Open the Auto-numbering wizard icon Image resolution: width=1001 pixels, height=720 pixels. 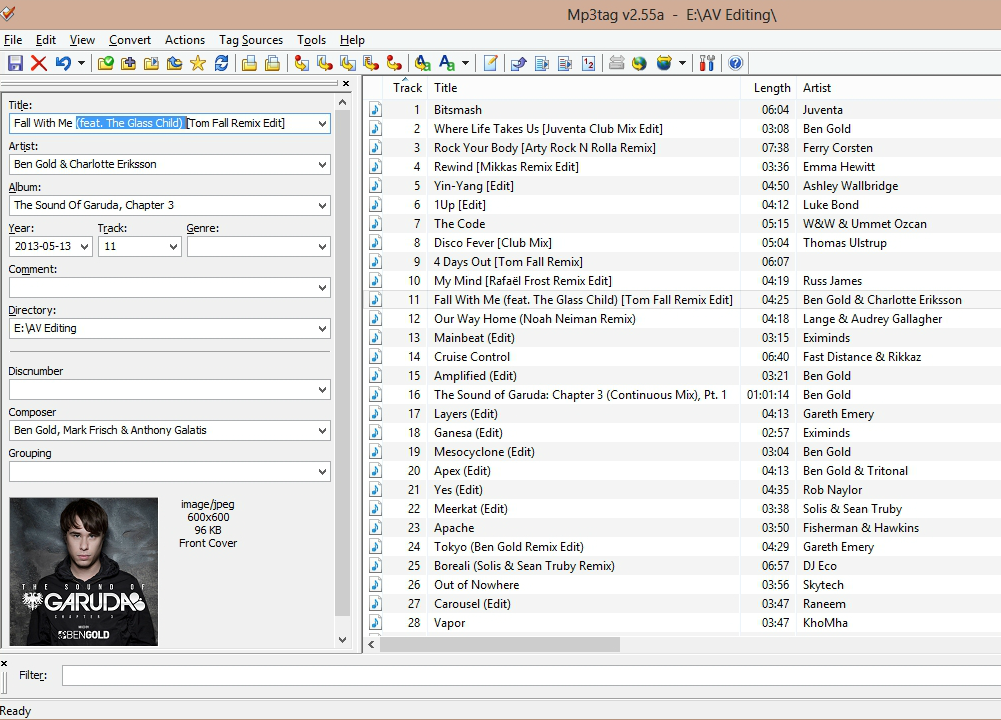click(589, 63)
